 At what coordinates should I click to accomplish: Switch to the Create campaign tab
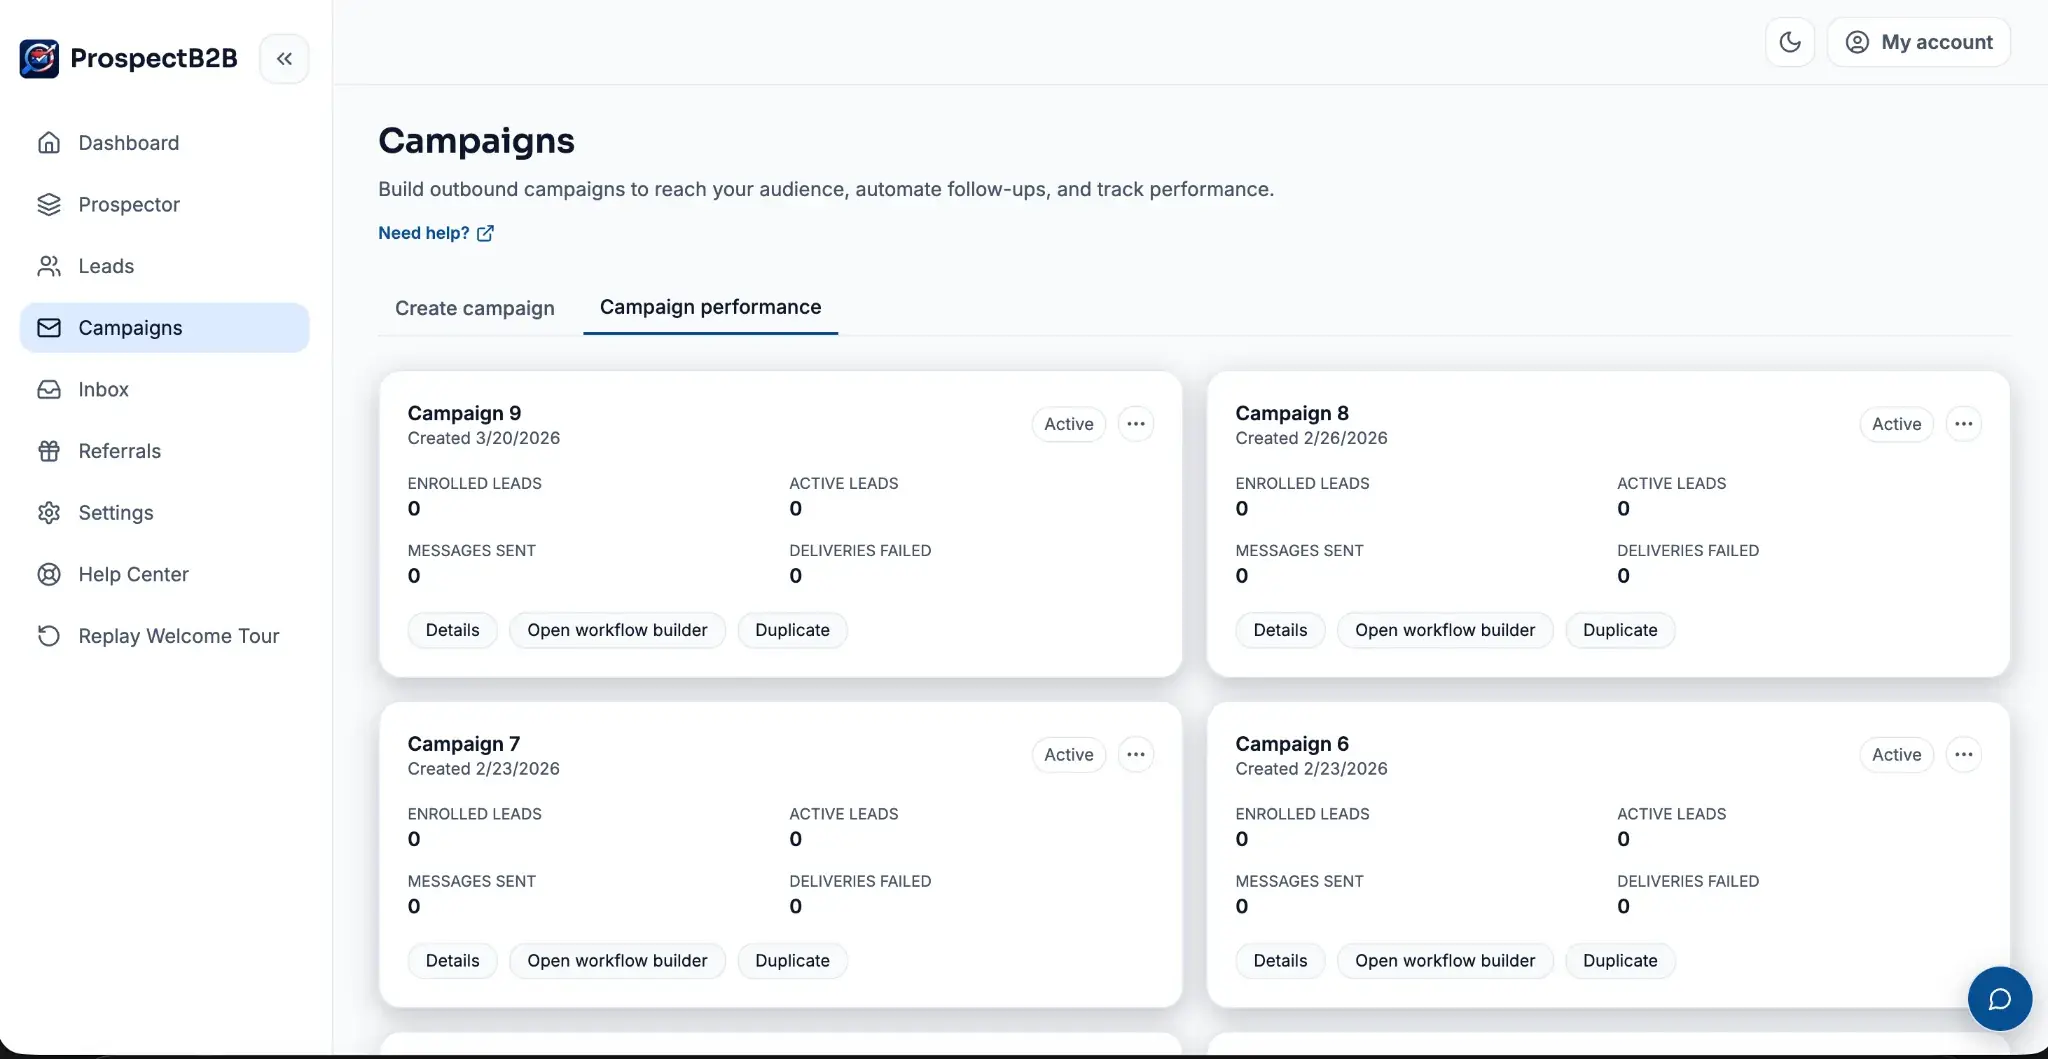475,308
